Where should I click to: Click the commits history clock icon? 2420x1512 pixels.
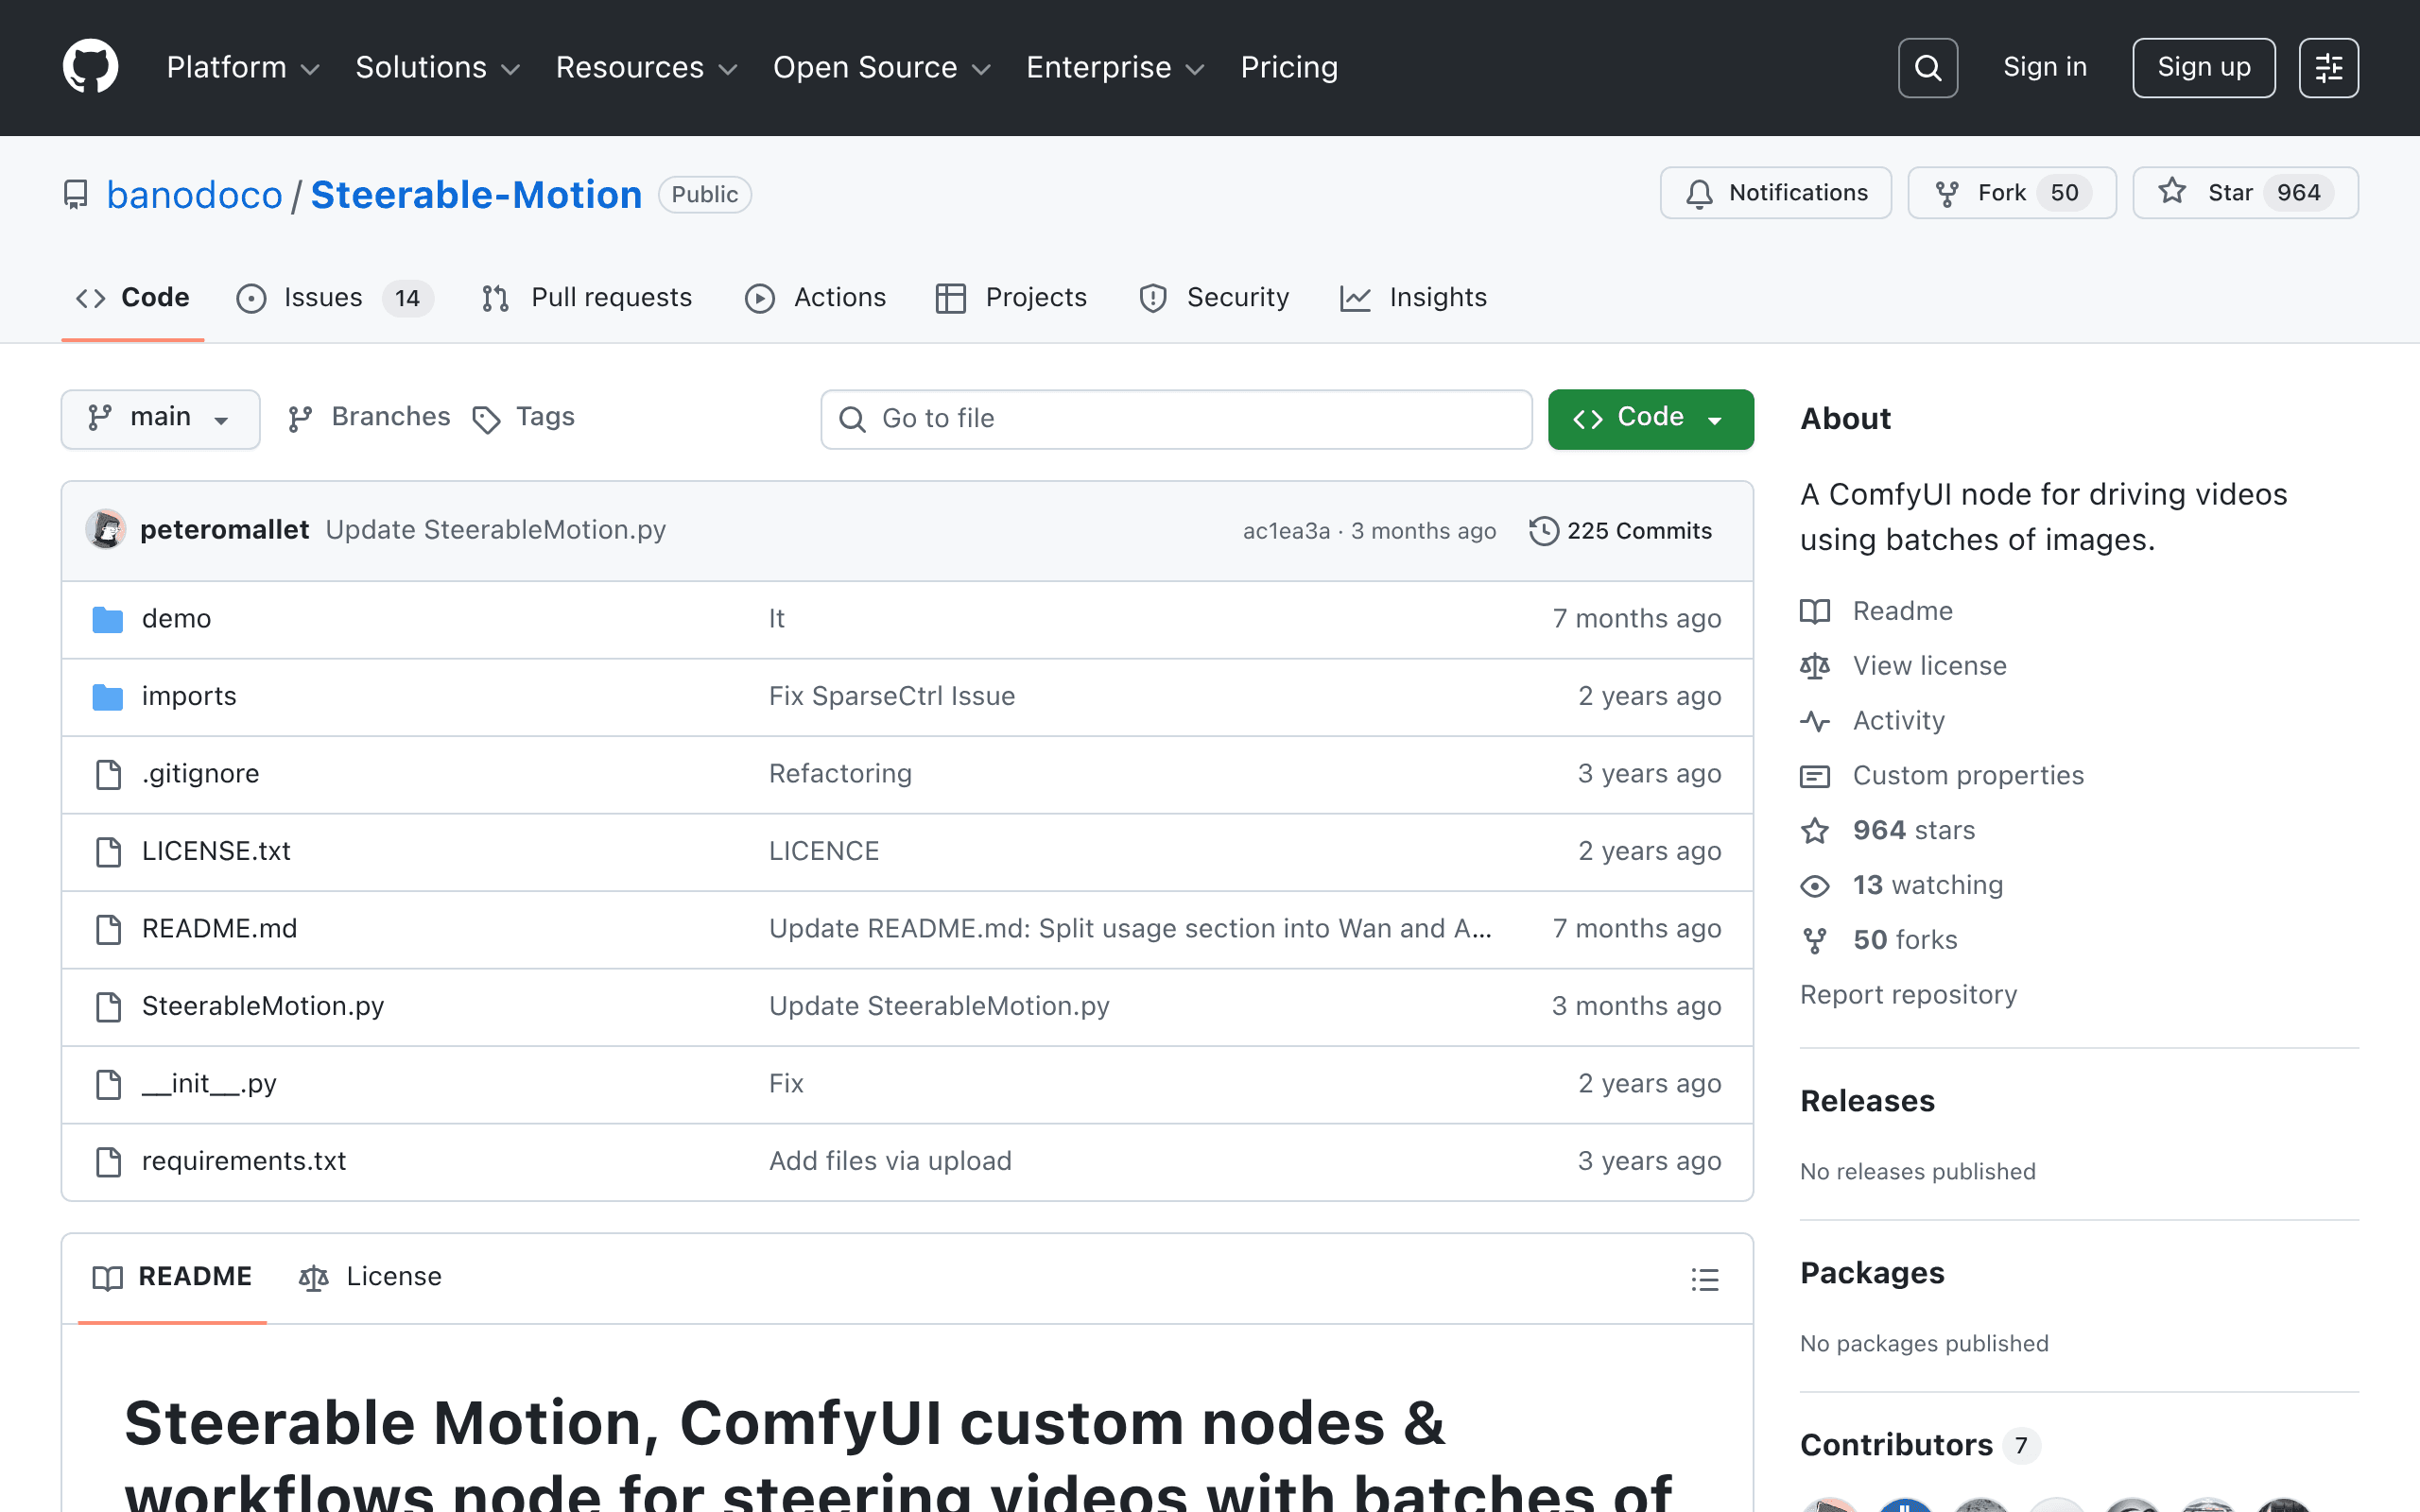pyautogui.click(x=1543, y=531)
